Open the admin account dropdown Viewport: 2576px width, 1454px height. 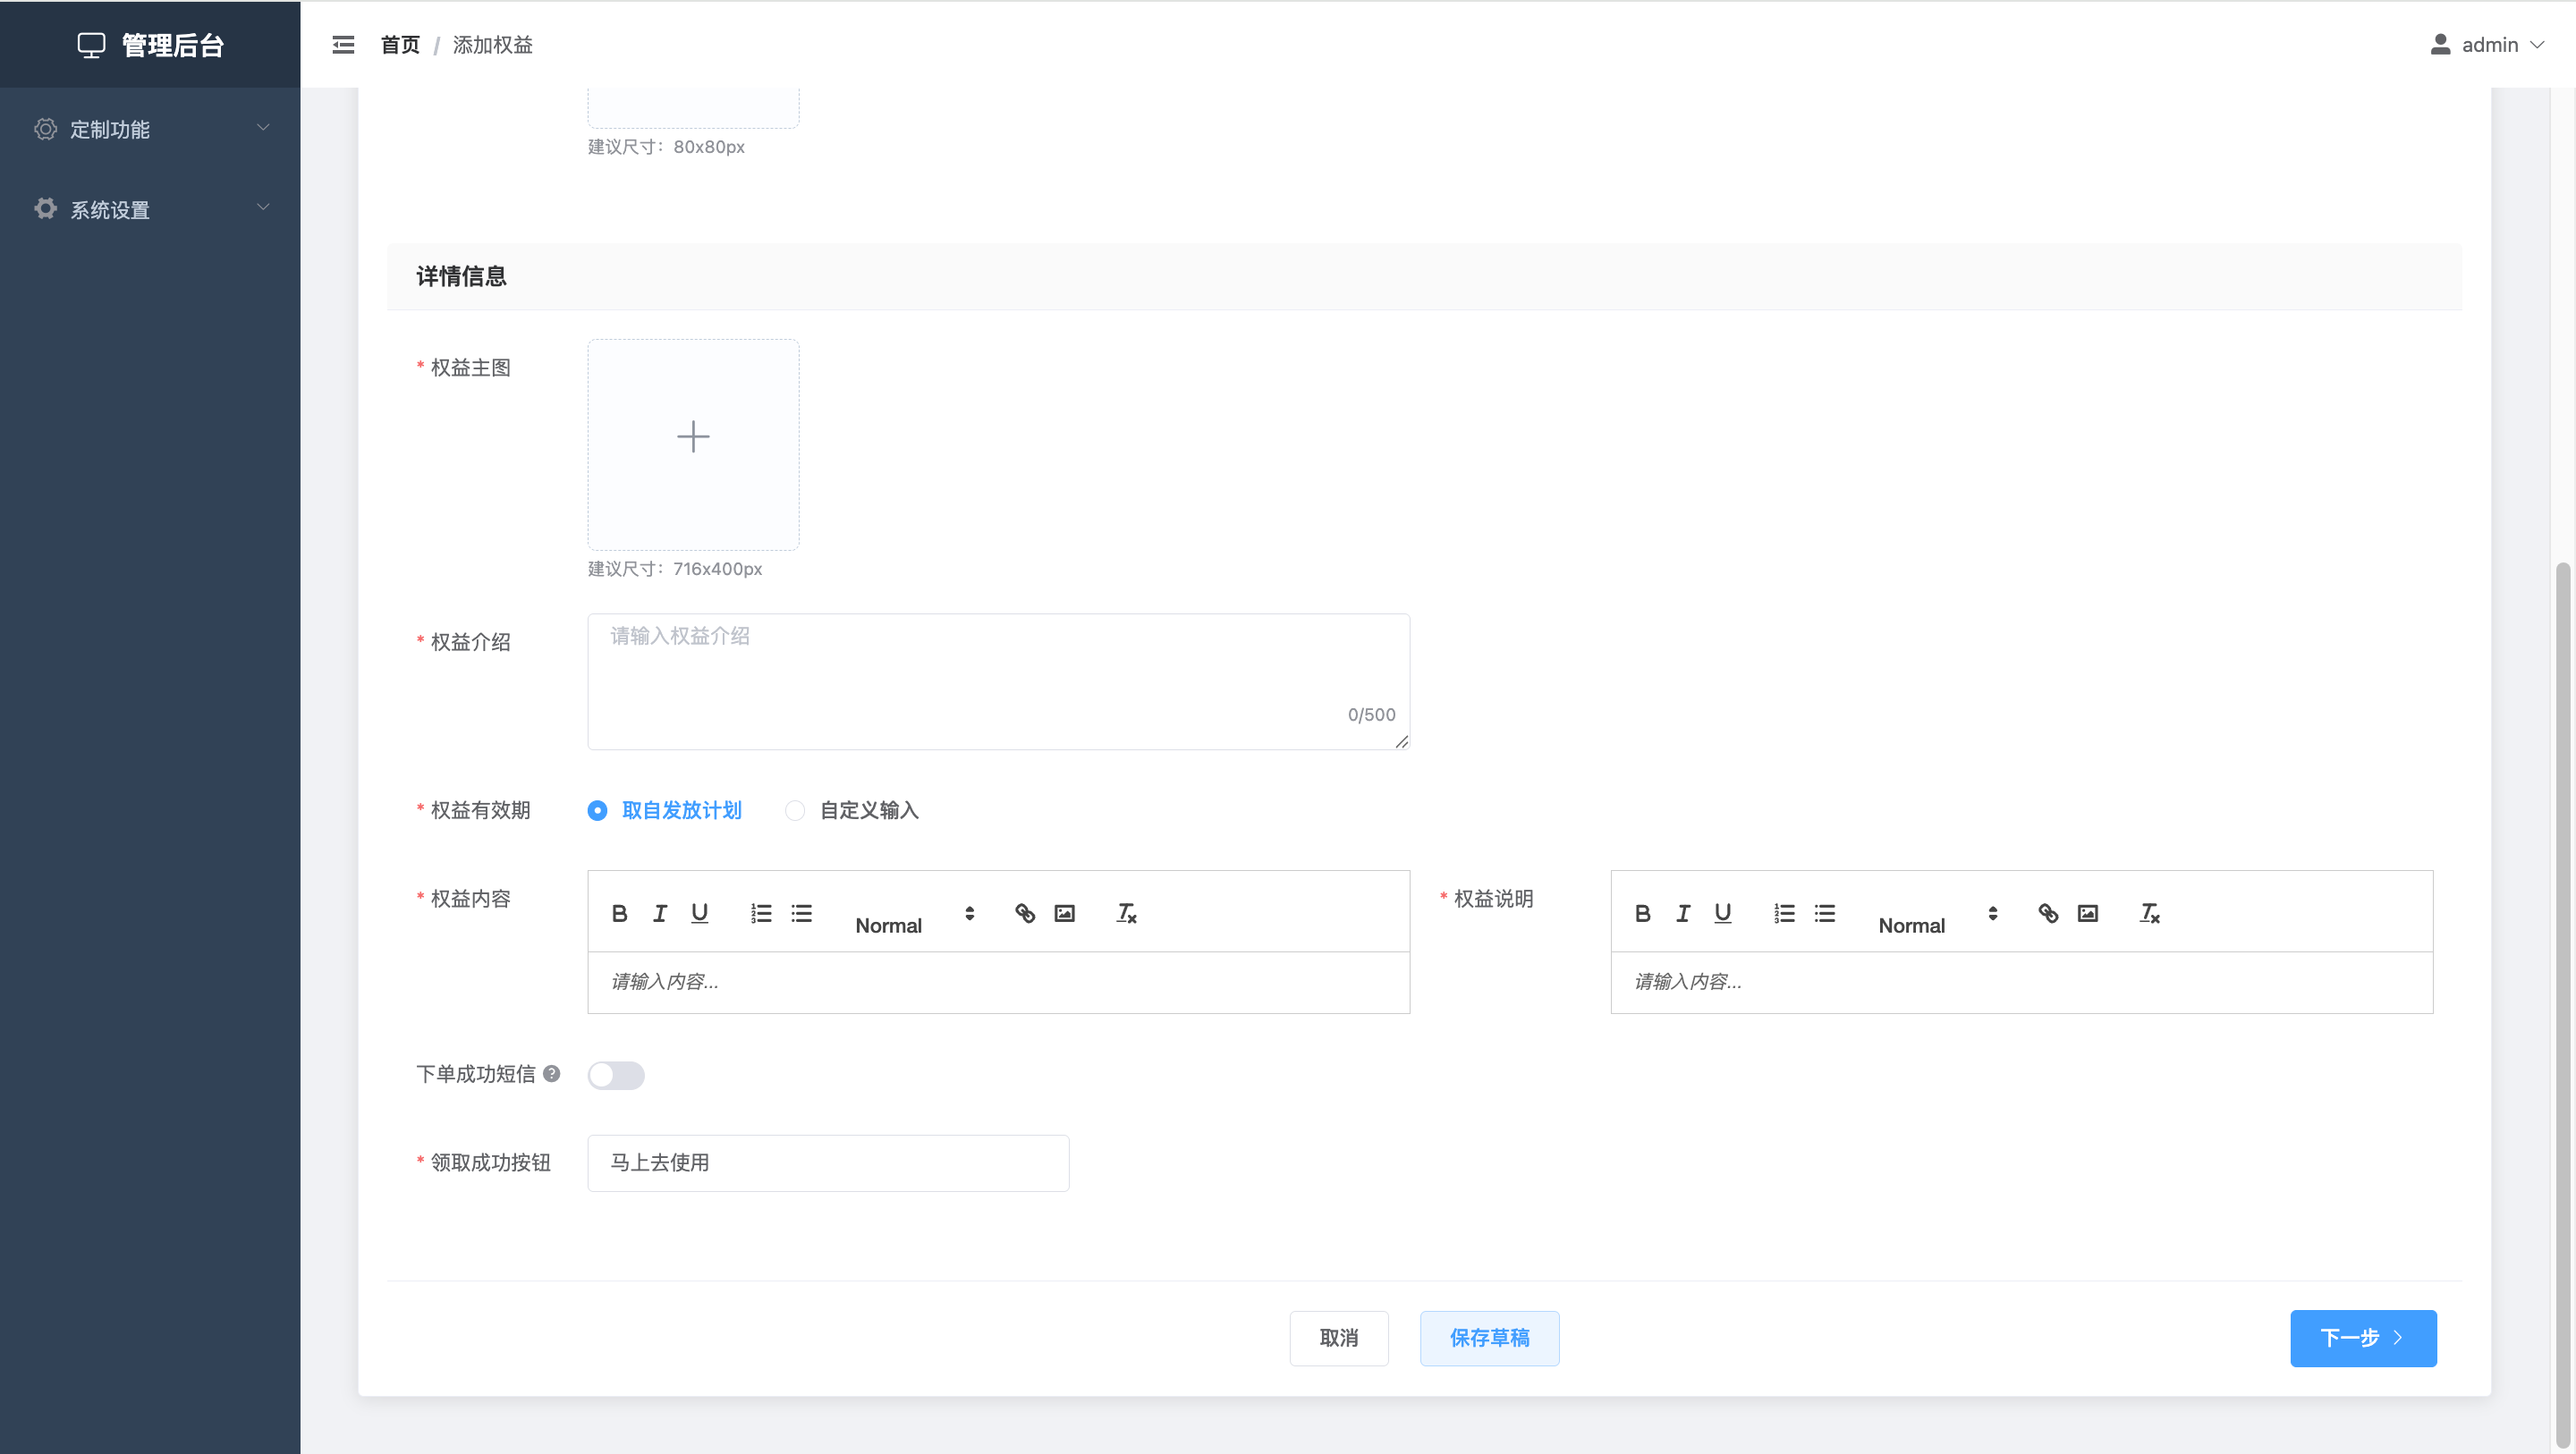coord(2487,45)
